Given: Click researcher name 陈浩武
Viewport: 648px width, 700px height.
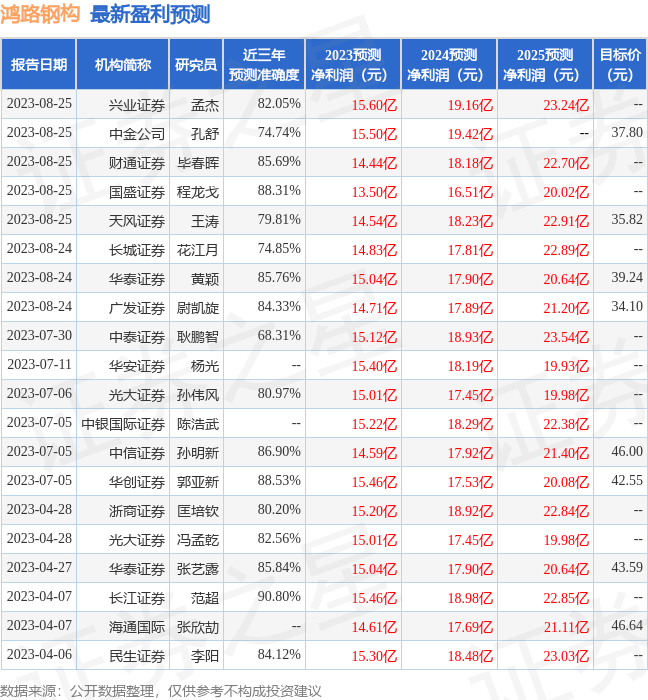Looking at the screenshot, I should tap(198, 424).
